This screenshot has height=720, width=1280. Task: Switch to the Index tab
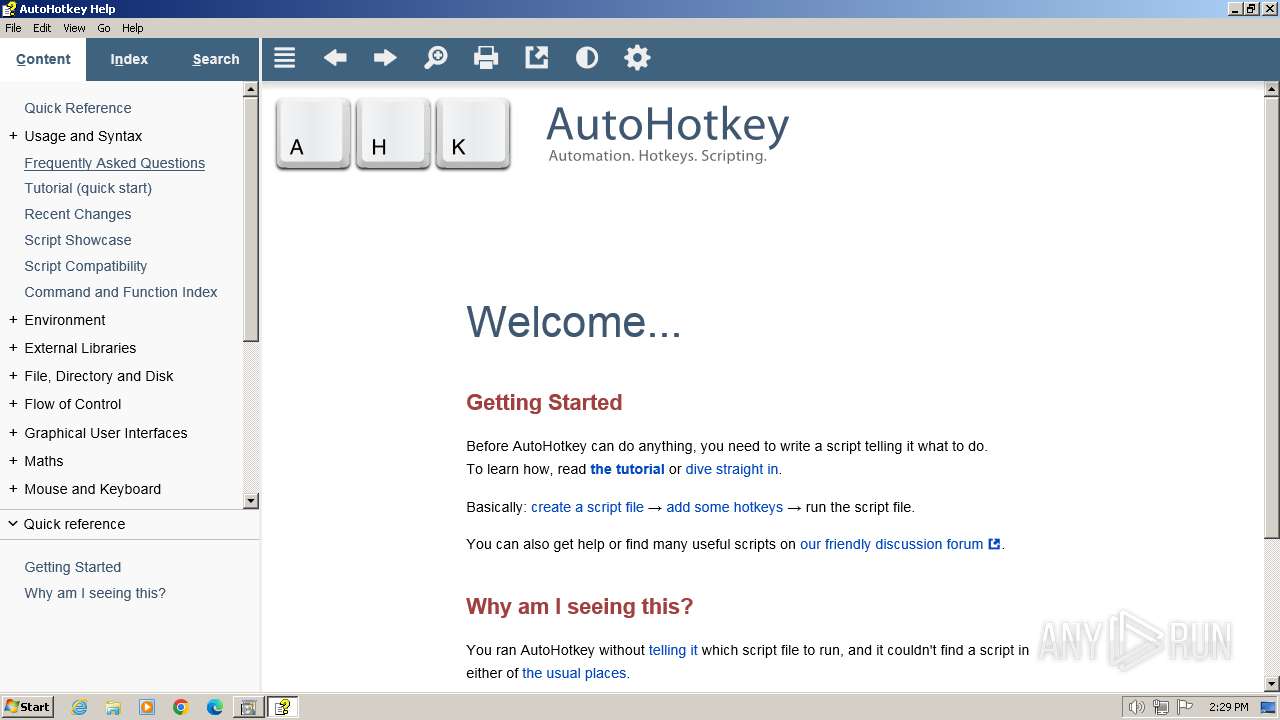129,59
